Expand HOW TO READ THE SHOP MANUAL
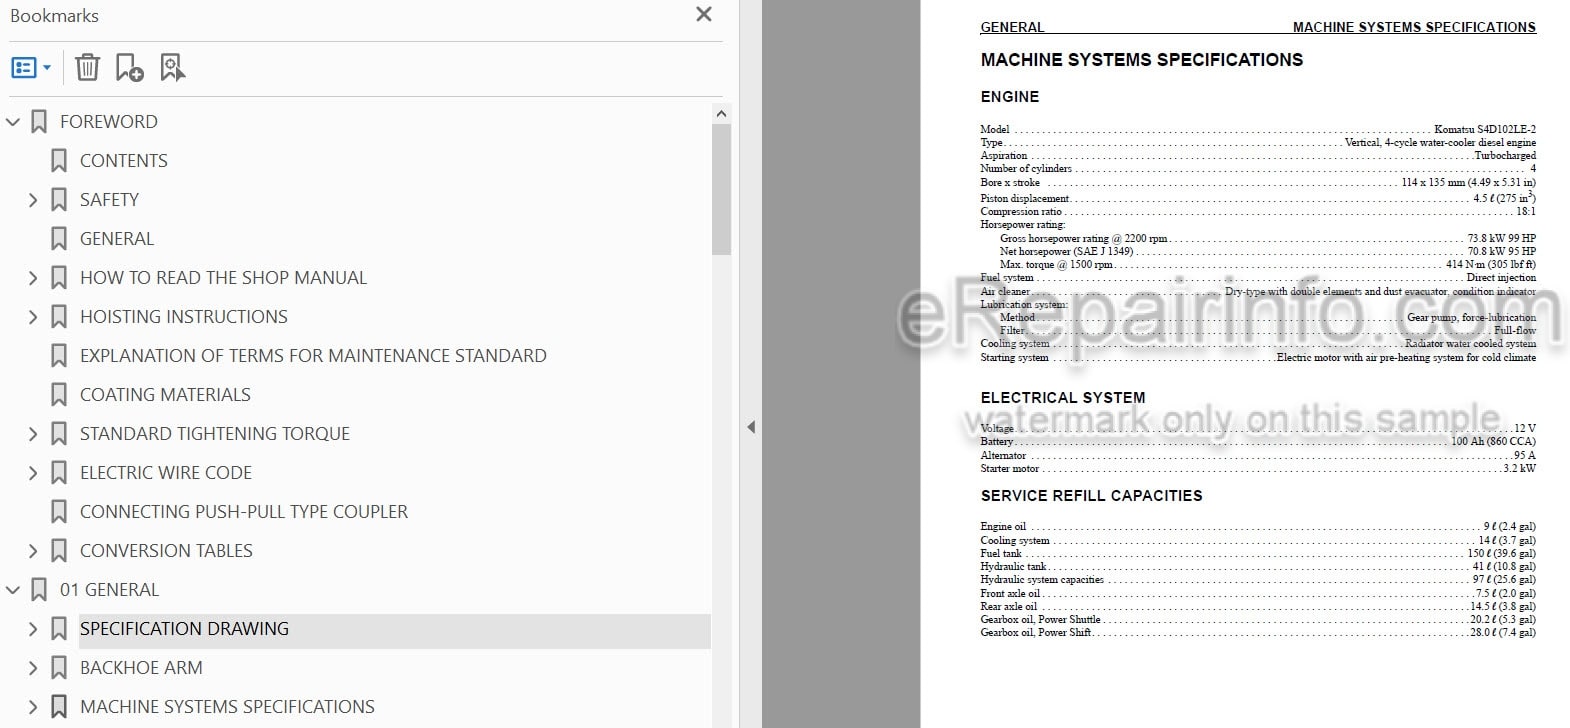Viewport: 1570px width, 728px height. click(x=33, y=278)
